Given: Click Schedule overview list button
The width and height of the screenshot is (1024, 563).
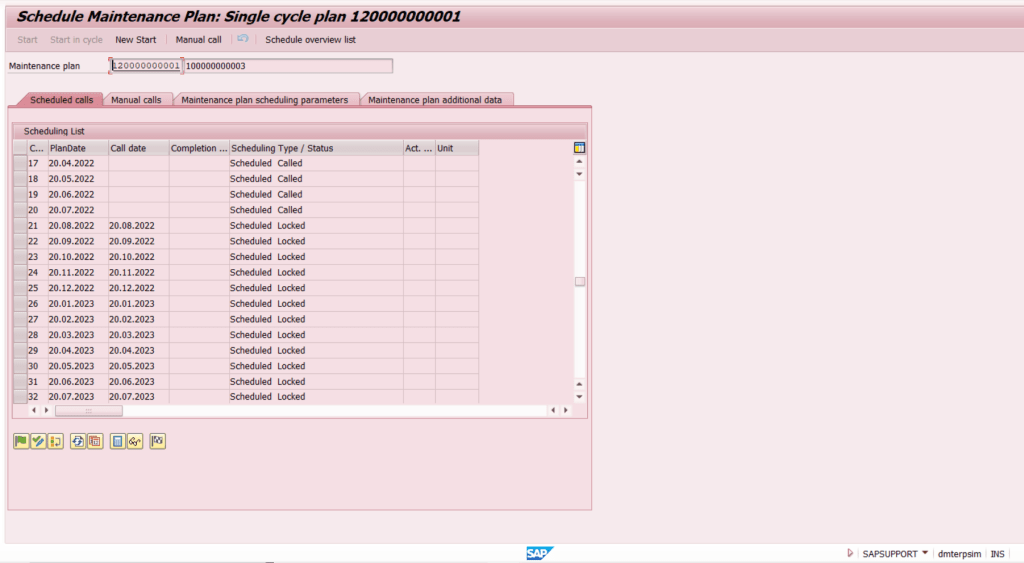Looking at the screenshot, I should [310, 40].
